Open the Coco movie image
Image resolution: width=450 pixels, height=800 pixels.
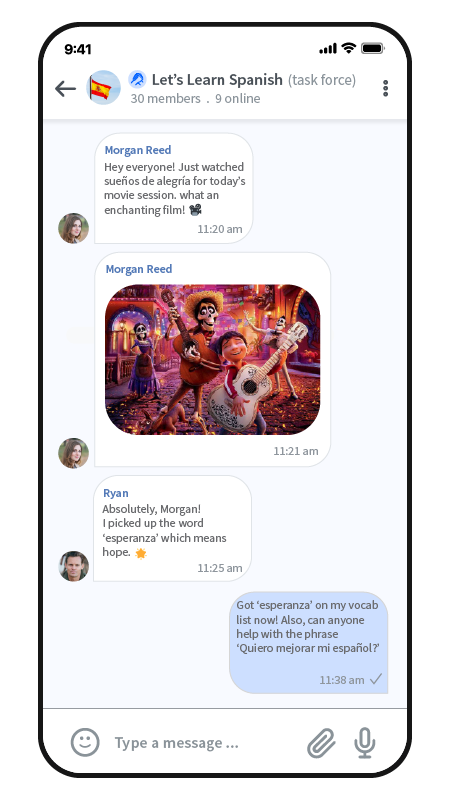click(x=213, y=360)
